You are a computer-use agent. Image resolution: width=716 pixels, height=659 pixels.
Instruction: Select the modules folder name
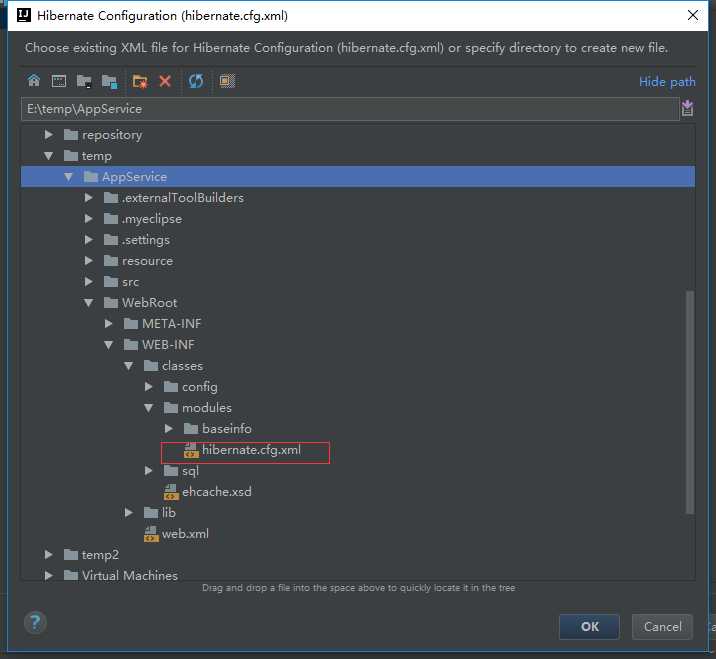[x=207, y=408]
